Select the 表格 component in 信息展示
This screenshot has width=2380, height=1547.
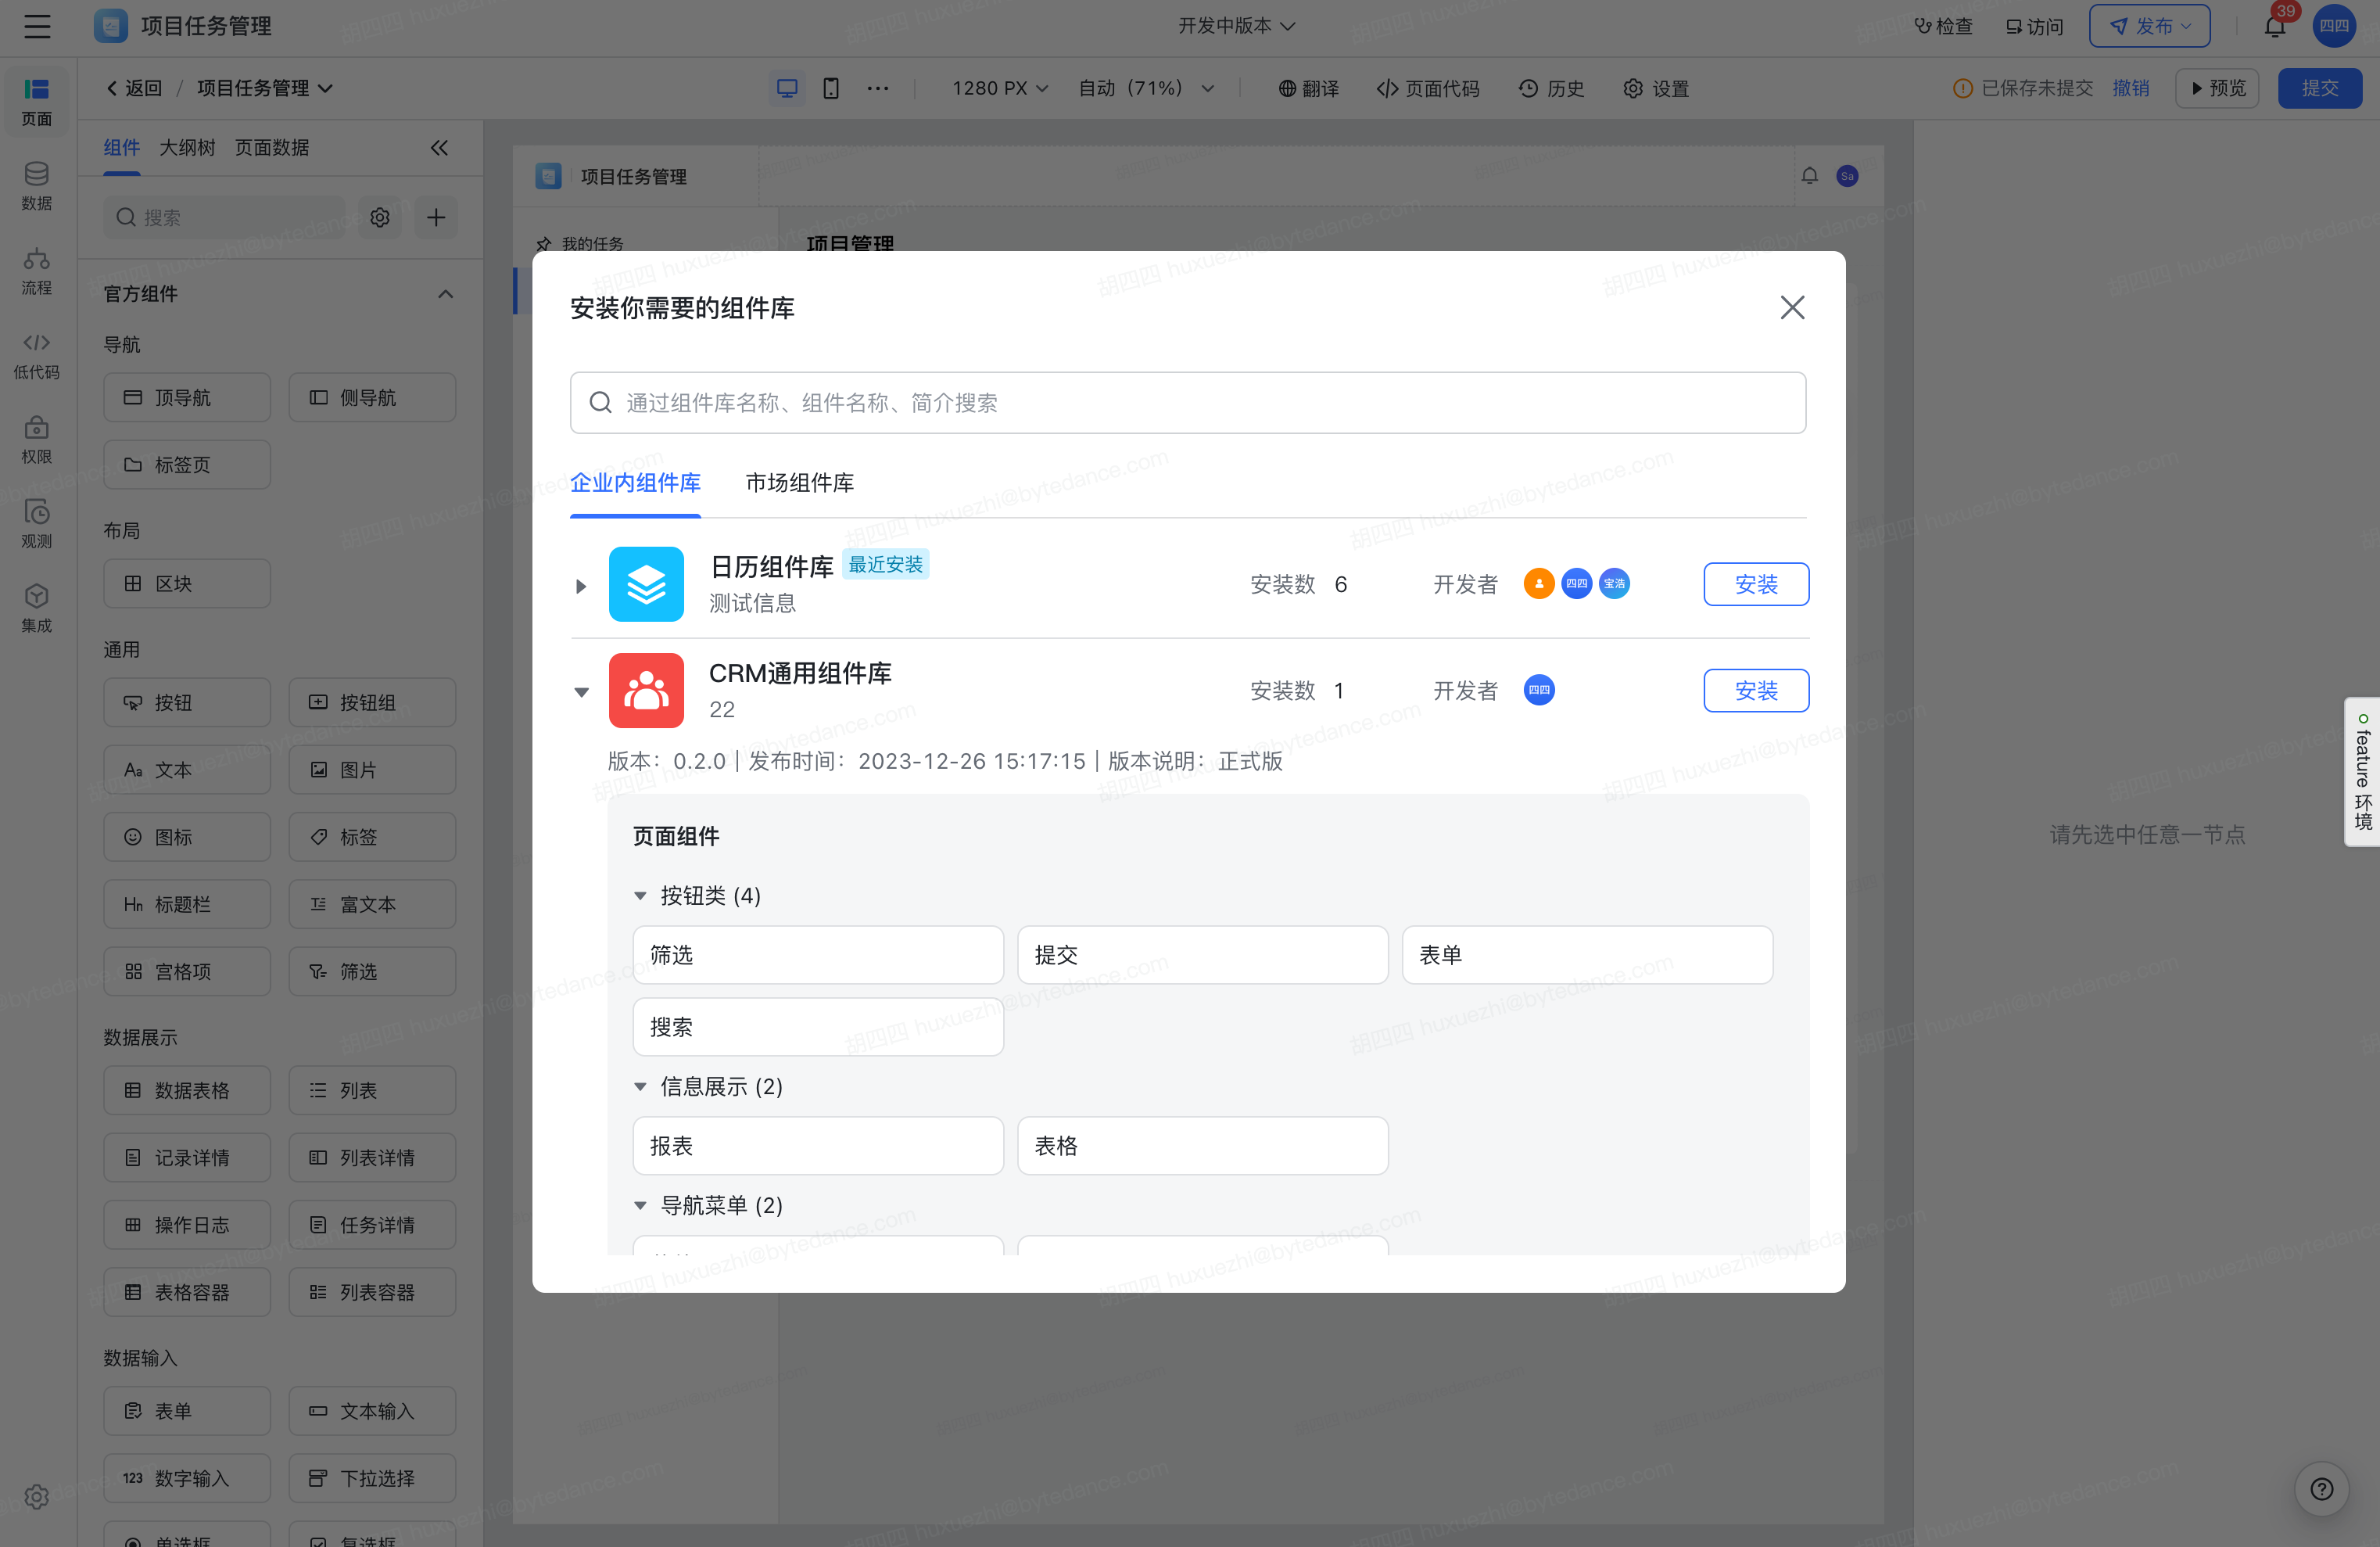(1202, 1146)
